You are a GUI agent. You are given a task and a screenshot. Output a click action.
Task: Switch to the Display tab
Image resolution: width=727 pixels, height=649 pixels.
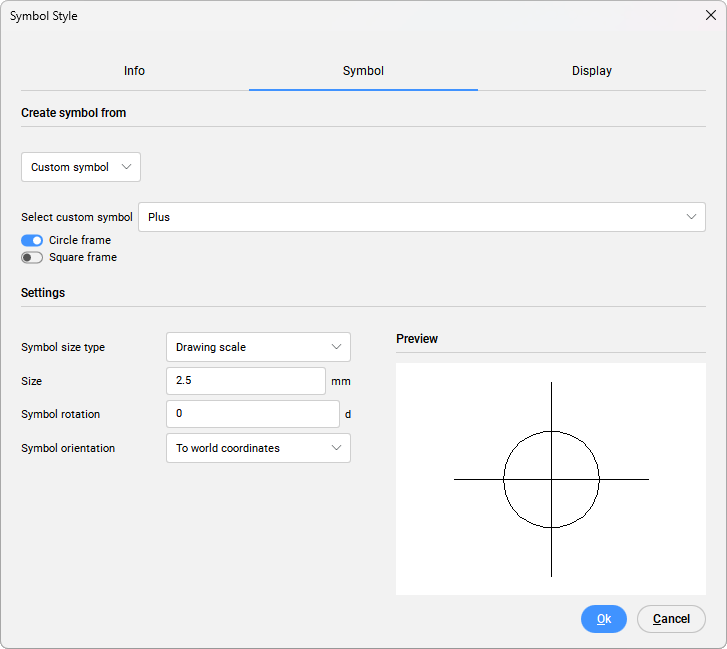[x=591, y=71]
